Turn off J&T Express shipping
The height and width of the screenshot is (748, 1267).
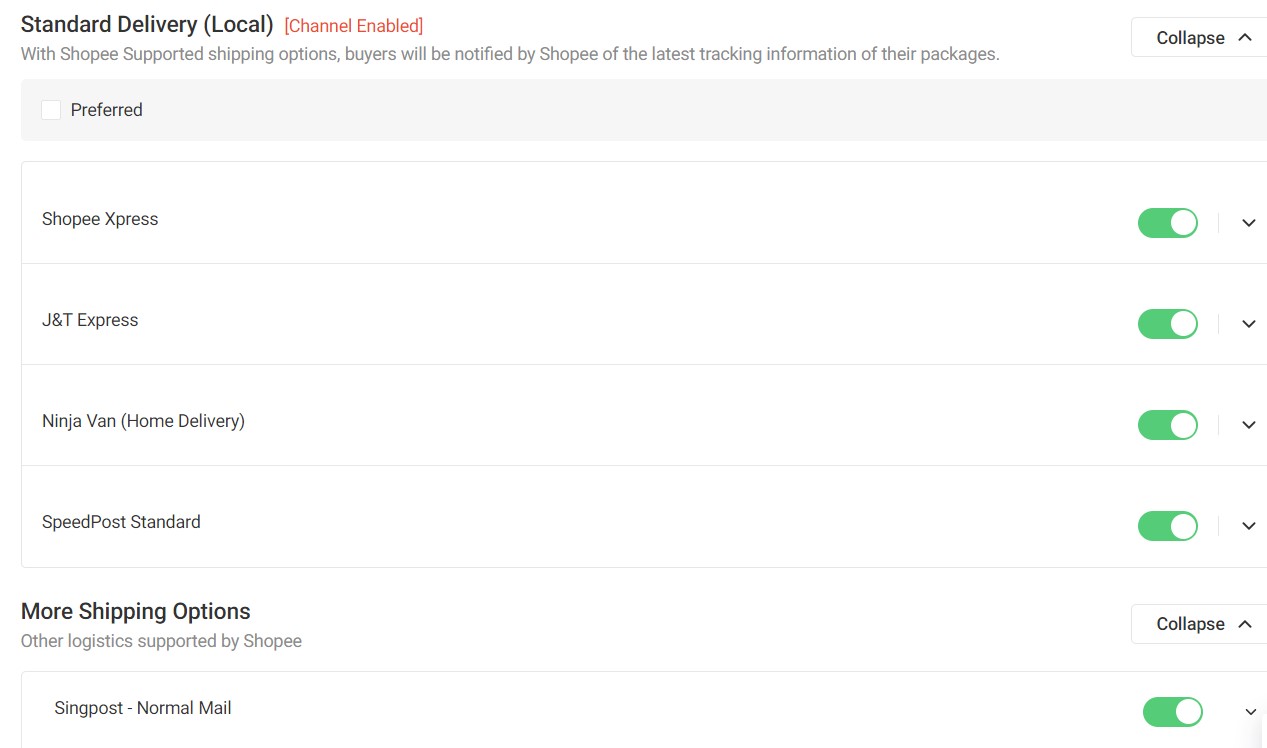click(1167, 324)
